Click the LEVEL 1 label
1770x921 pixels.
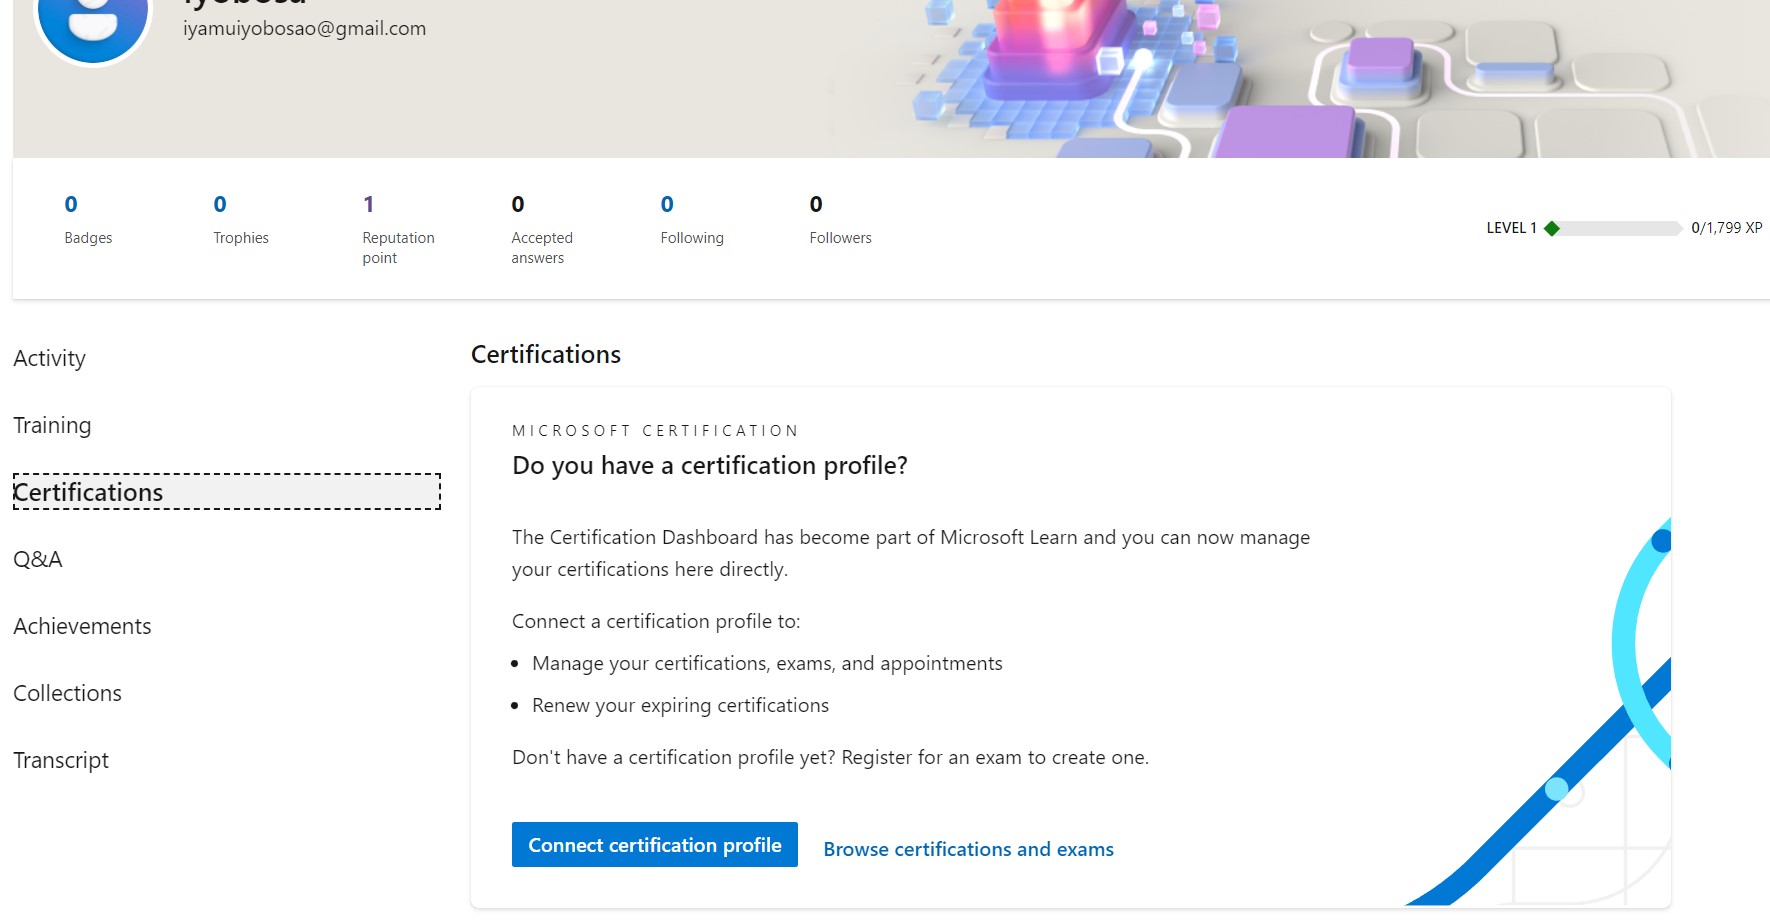point(1511,228)
